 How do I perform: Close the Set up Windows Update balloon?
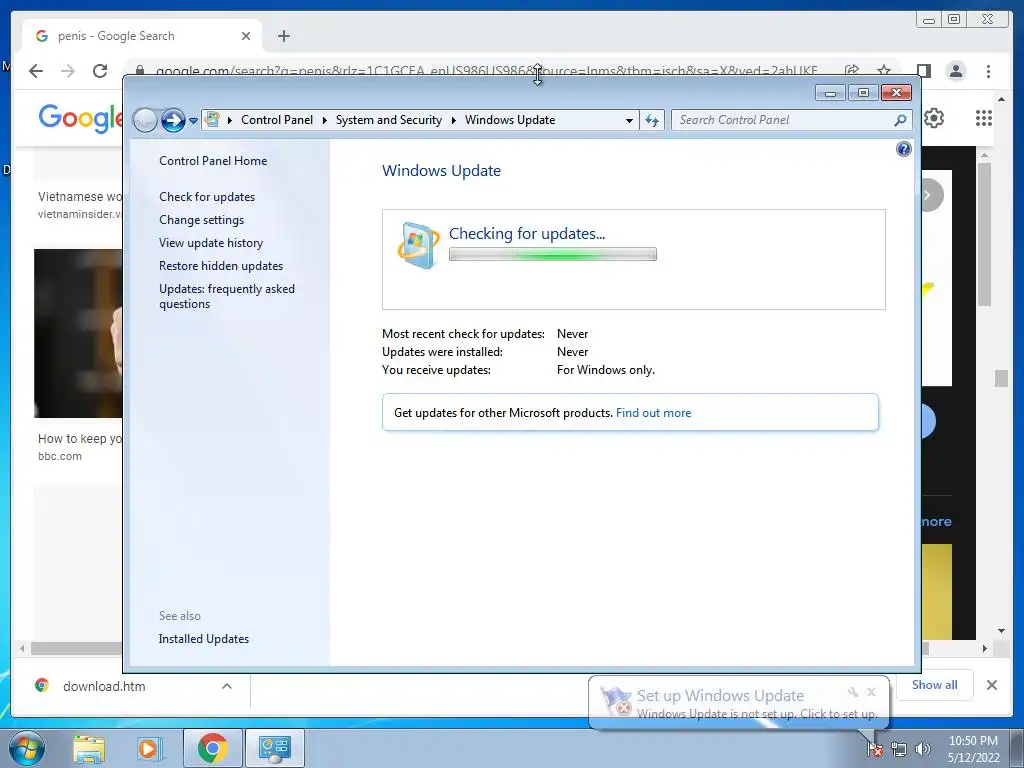pyautogui.click(x=871, y=692)
